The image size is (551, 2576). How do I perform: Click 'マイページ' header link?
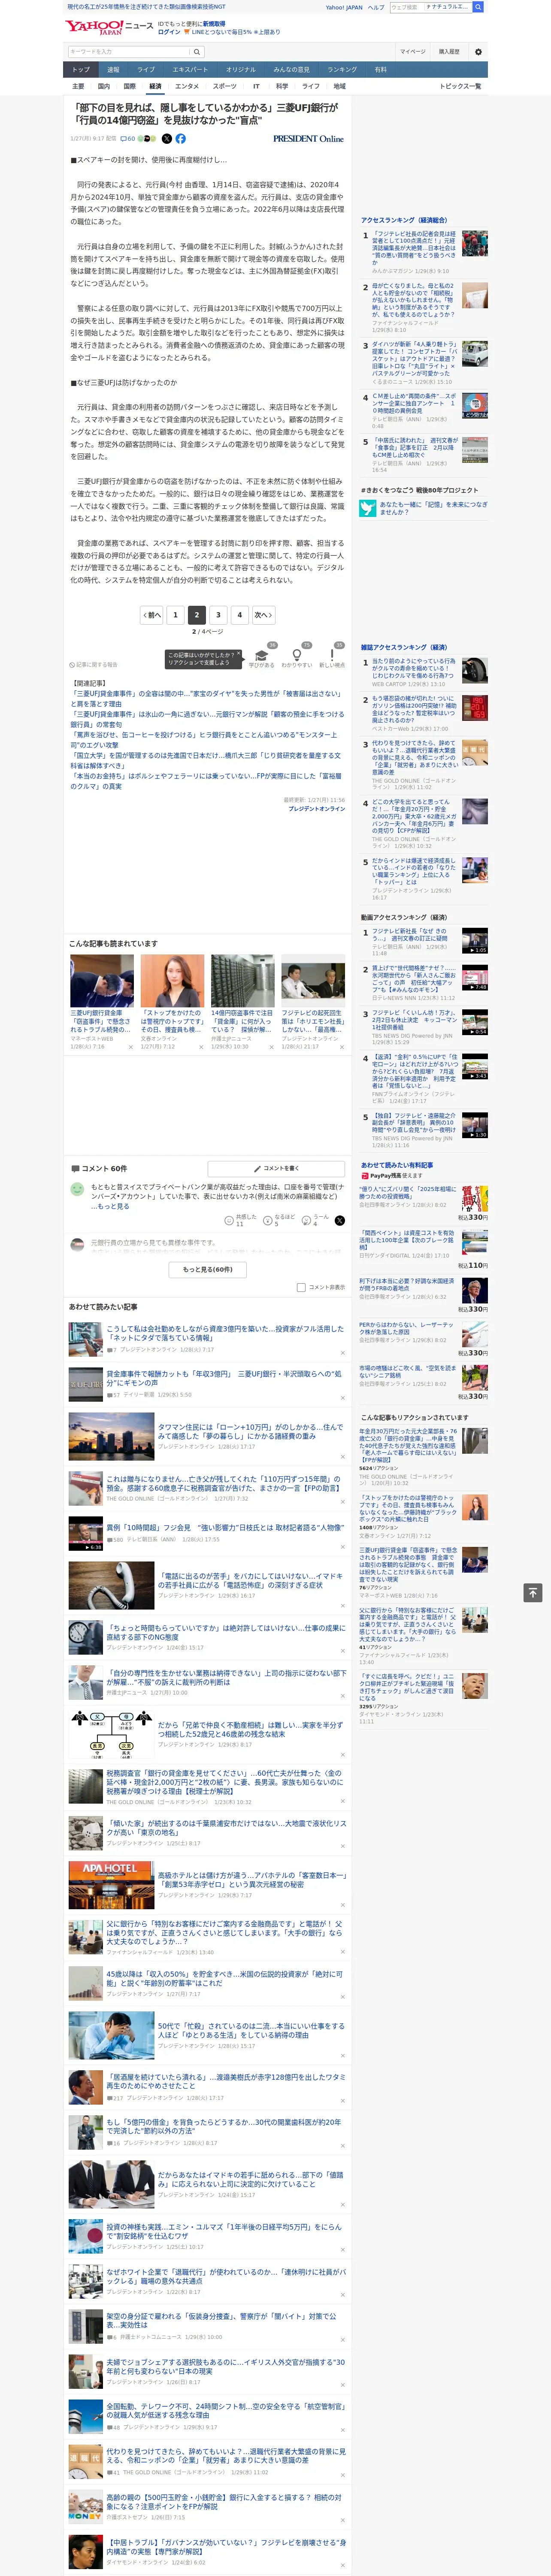tap(413, 51)
